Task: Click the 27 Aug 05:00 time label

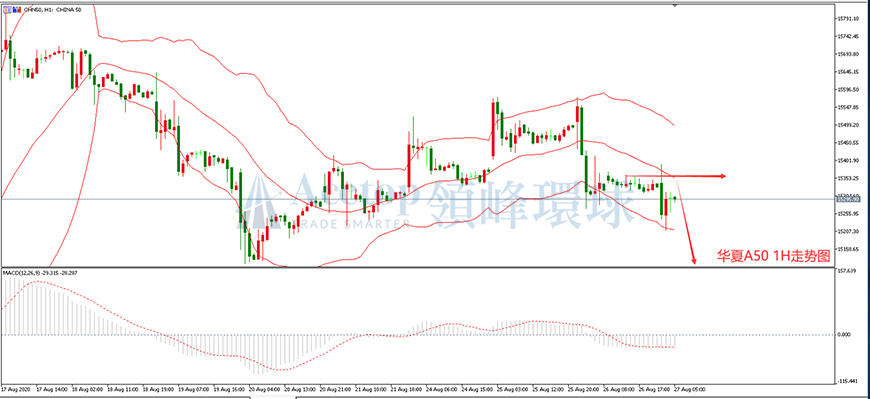Action: click(x=691, y=390)
